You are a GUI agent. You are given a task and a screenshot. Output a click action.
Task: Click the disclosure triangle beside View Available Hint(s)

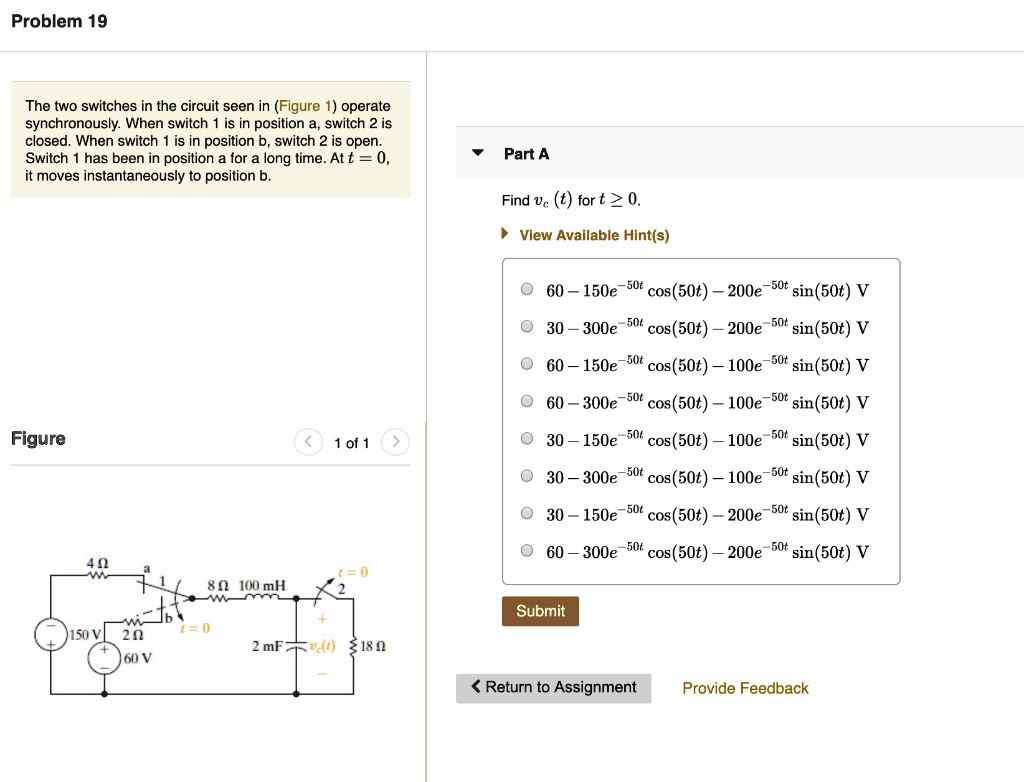(x=503, y=235)
